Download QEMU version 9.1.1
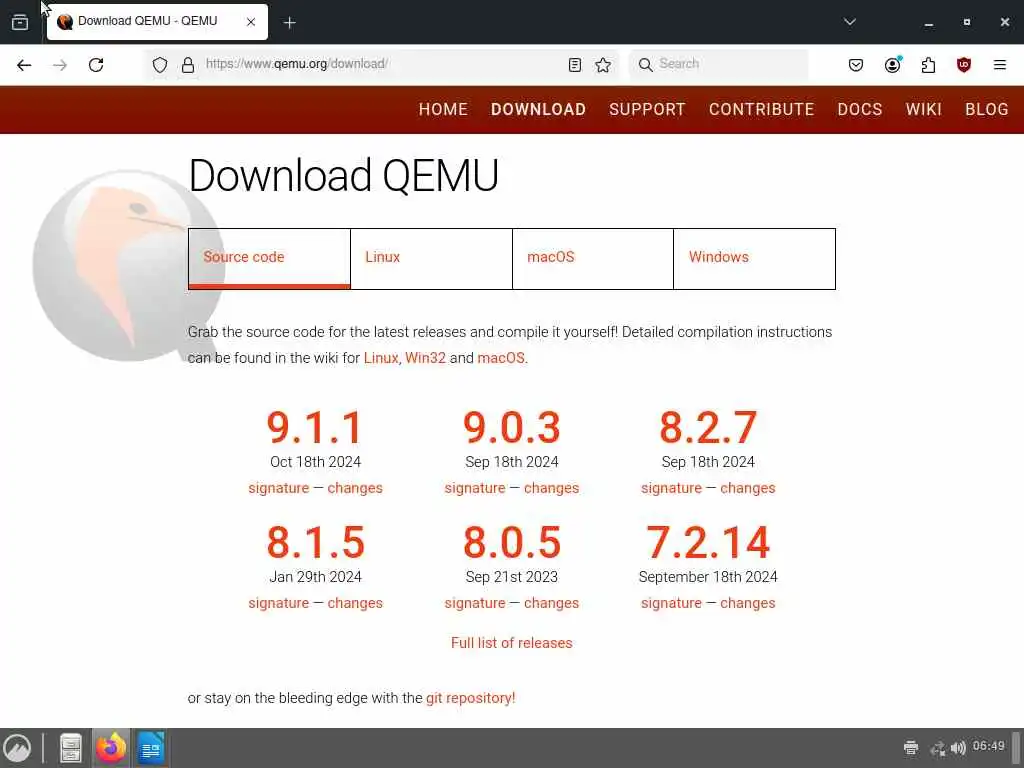 pyautogui.click(x=315, y=428)
